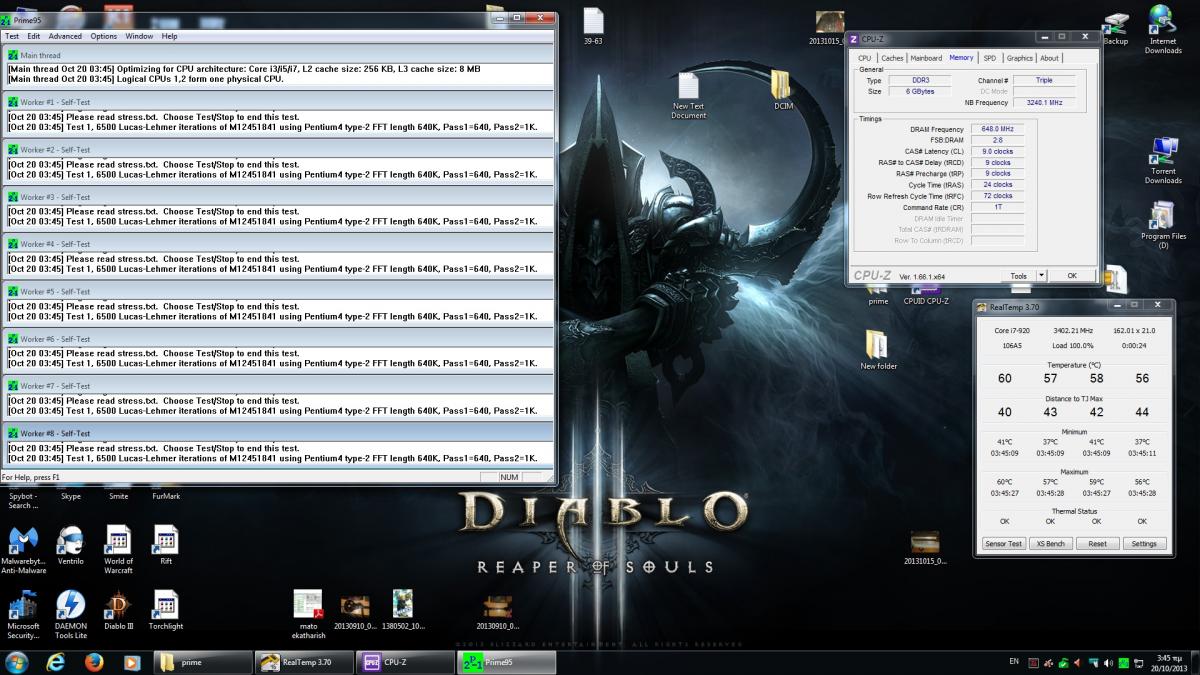Open Windows Media Player from the taskbar
The image size is (1200, 675).
pos(131,662)
